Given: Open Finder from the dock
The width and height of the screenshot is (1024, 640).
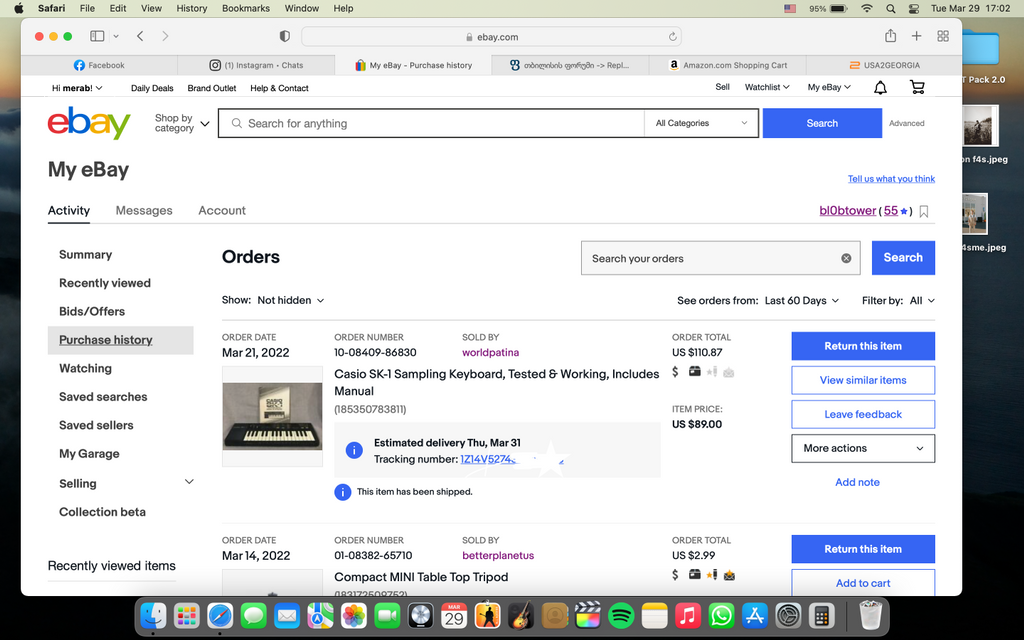Looking at the screenshot, I should 154,615.
